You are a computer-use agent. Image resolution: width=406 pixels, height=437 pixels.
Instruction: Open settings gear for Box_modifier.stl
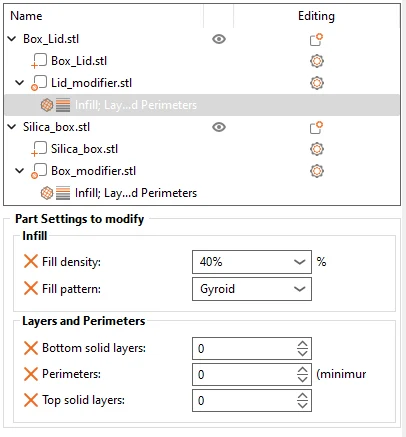pos(317,171)
